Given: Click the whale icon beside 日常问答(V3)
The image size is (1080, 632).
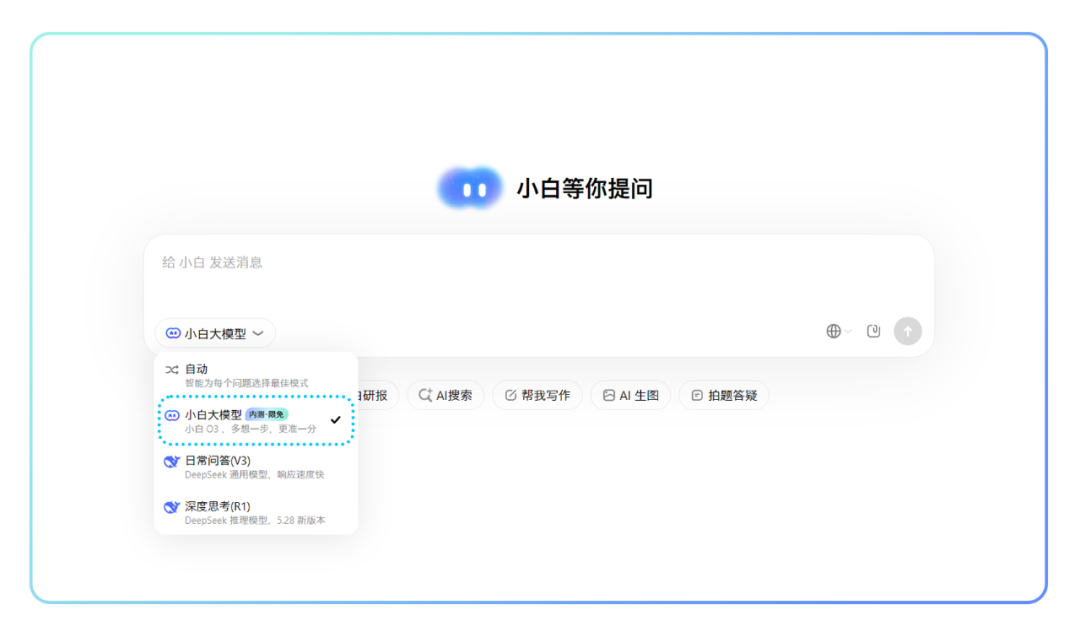Looking at the screenshot, I should (172, 461).
